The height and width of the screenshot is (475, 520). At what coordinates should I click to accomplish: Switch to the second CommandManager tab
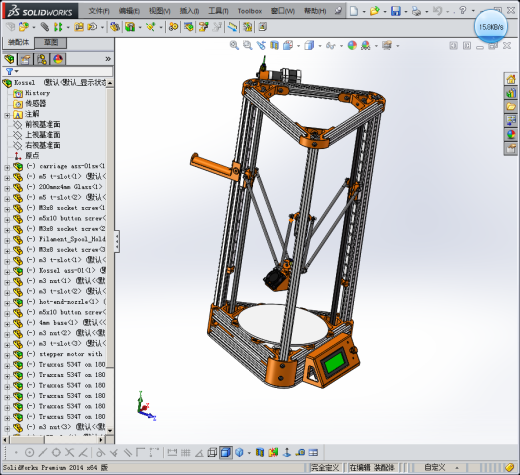click(x=51, y=42)
